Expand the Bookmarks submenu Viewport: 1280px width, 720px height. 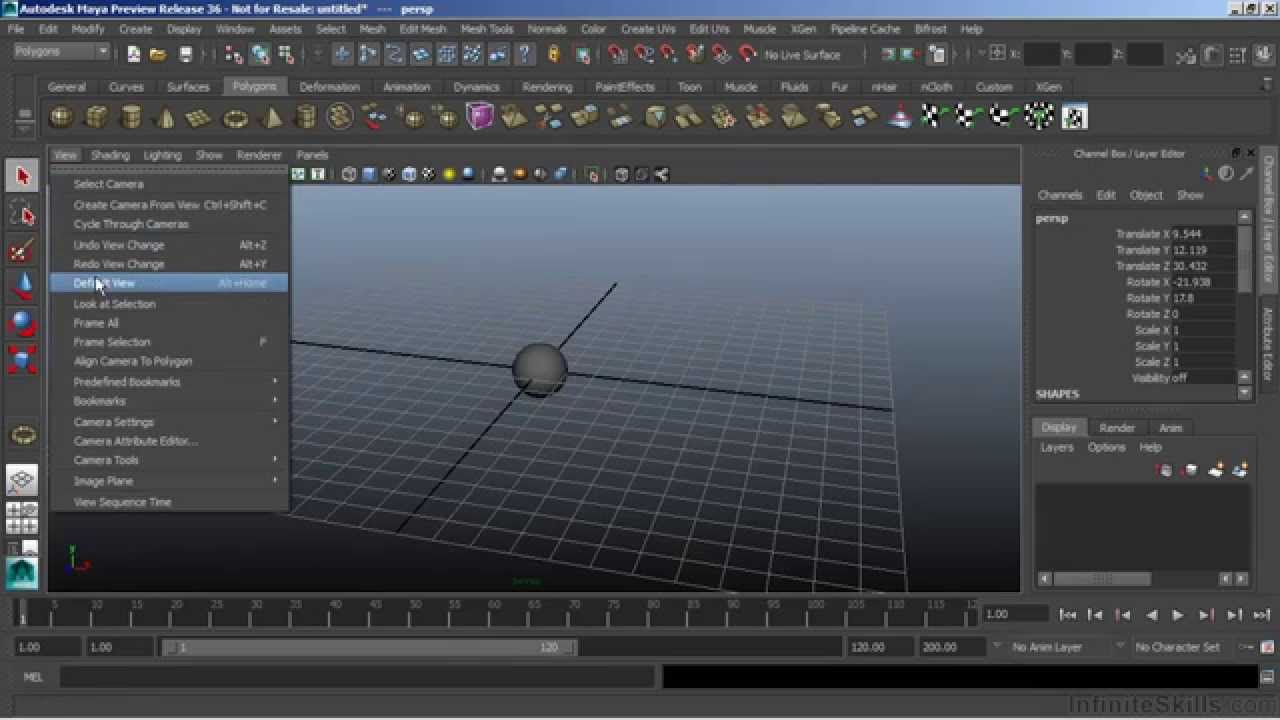(170, 401)
